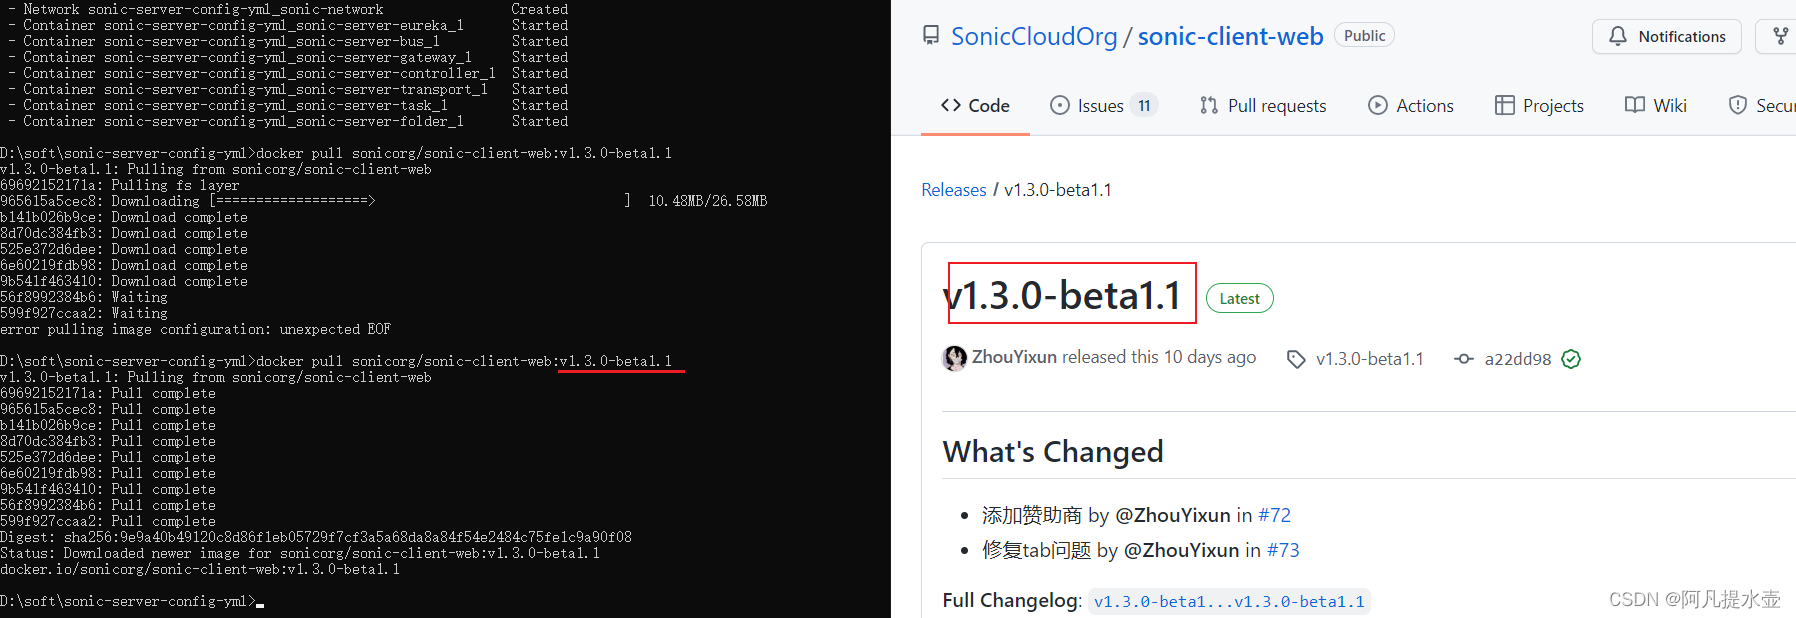
Task: Go to the Projects tab
Action: [x=1539, y=105]
